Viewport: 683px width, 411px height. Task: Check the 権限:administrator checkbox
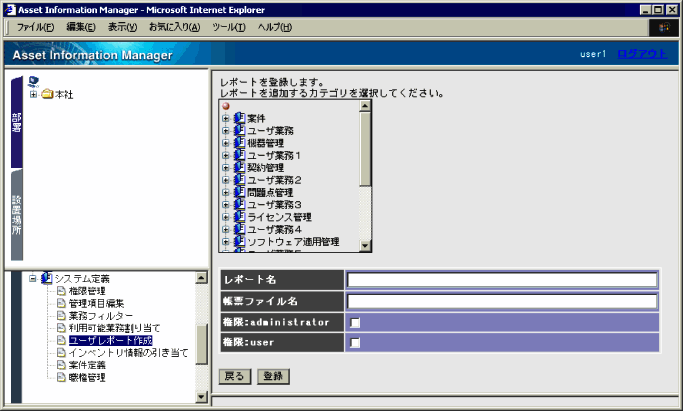(355, 323)
